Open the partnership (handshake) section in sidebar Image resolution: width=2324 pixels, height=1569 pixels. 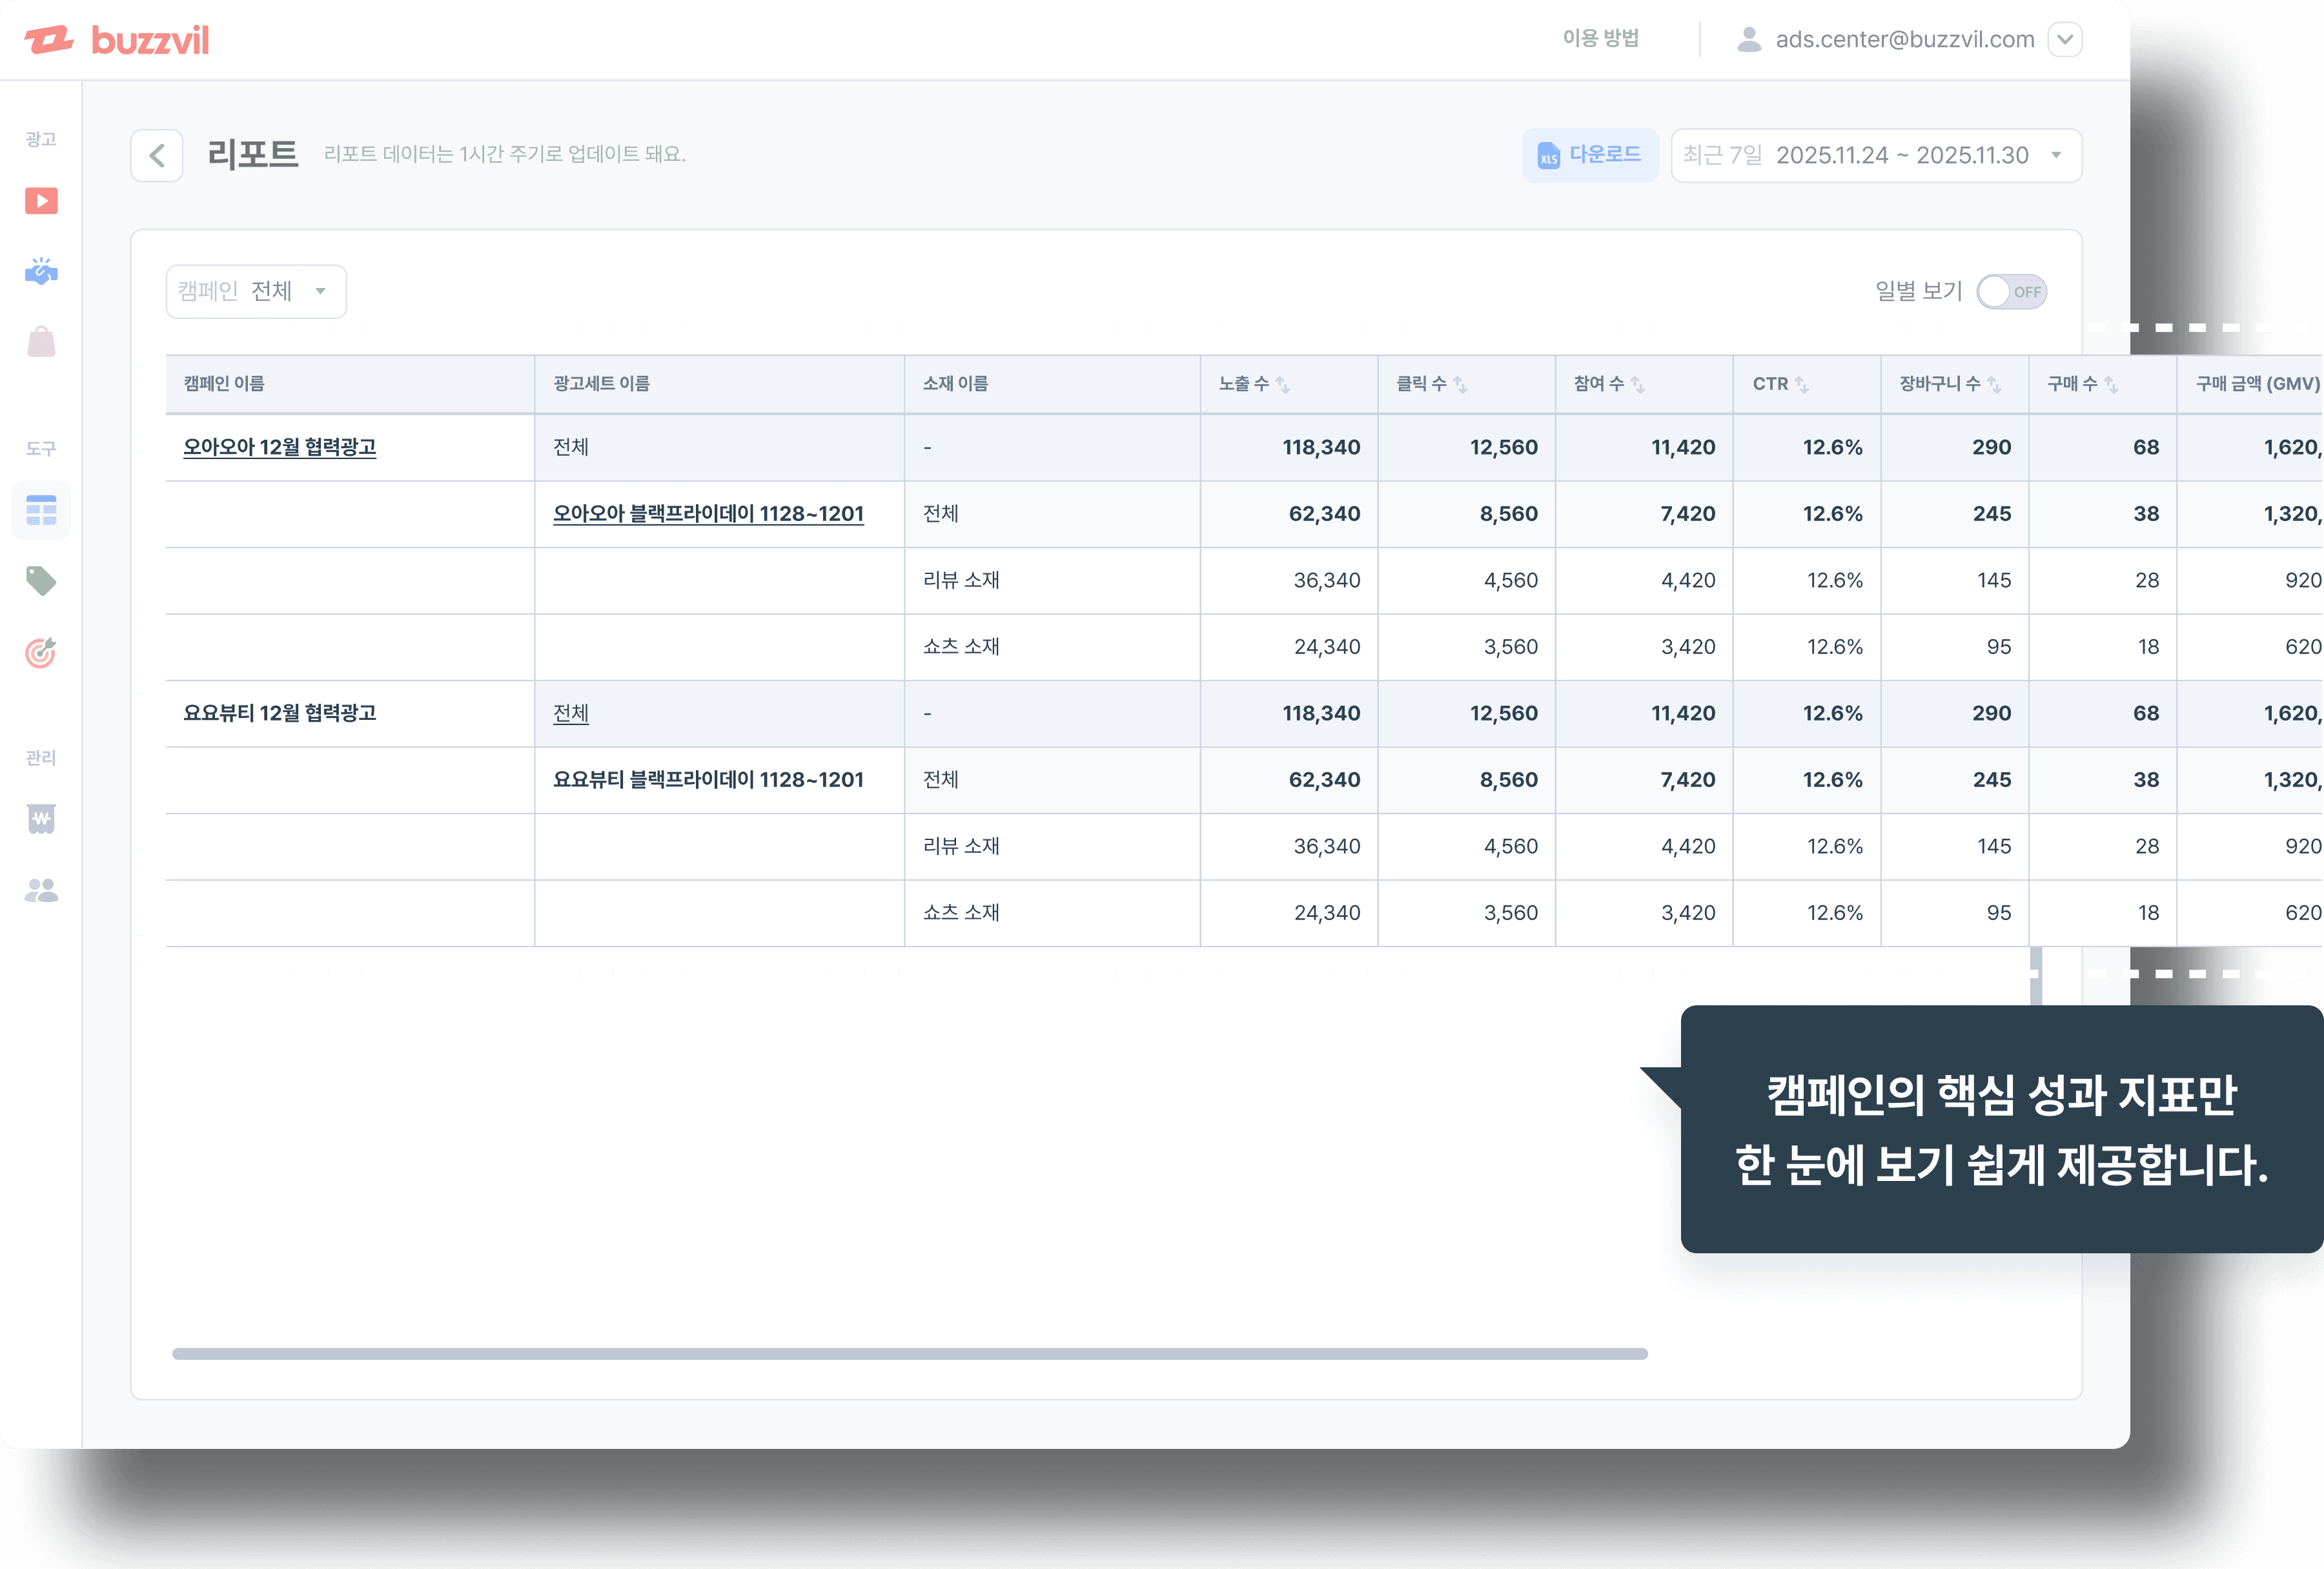pos(40,271)
